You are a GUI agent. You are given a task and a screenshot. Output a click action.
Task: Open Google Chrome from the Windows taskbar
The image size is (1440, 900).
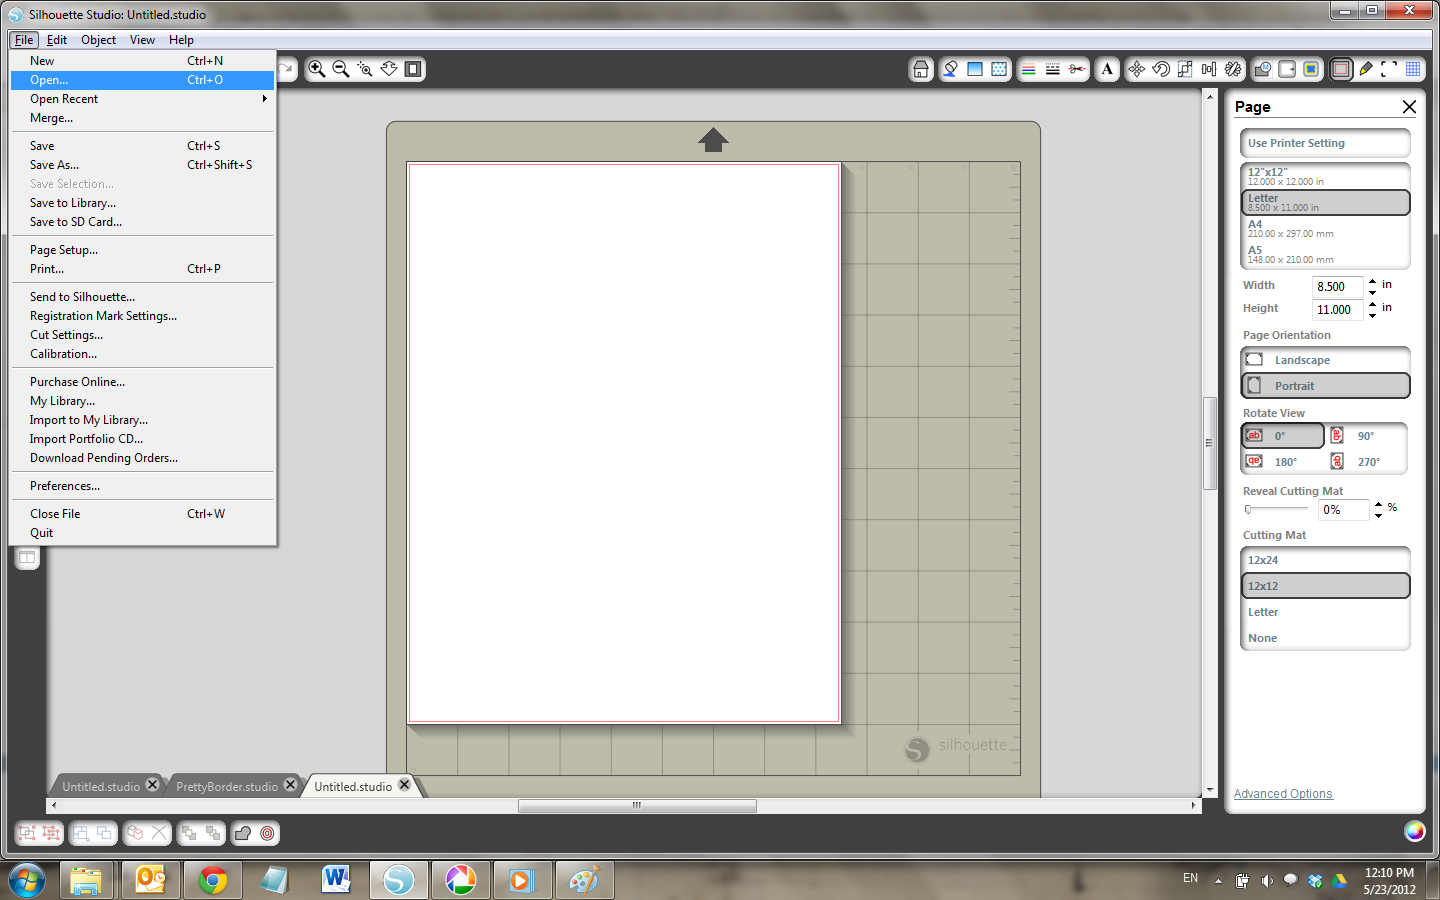tap(212, 880)
